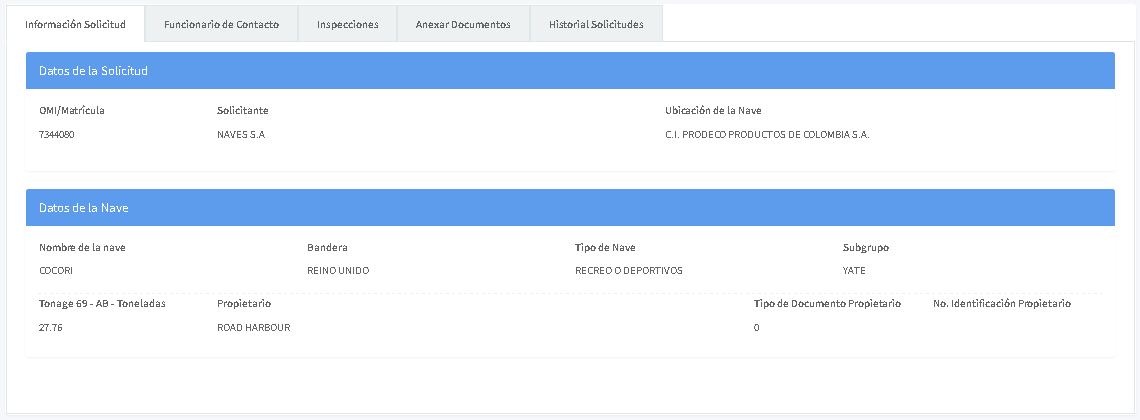Select the ship name COCORI
This screenshot has height=420, width=1140.
coord(56,270)
